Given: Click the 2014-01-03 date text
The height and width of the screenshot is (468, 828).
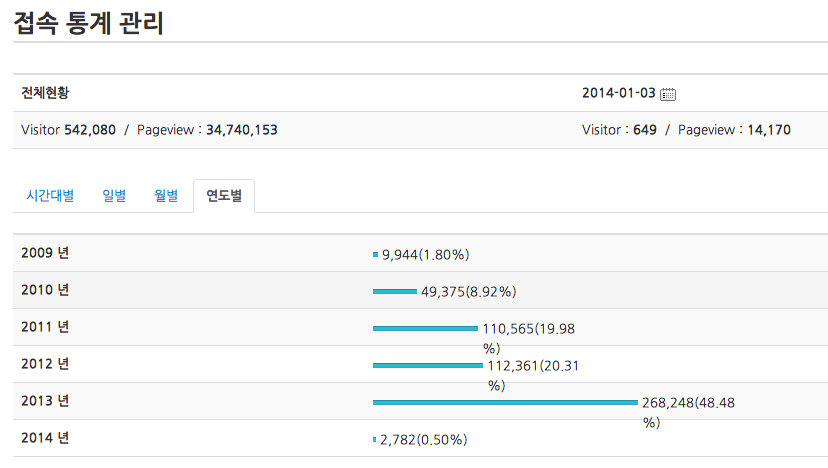Looking at the screenshot, I should click(x=618, y=93).
